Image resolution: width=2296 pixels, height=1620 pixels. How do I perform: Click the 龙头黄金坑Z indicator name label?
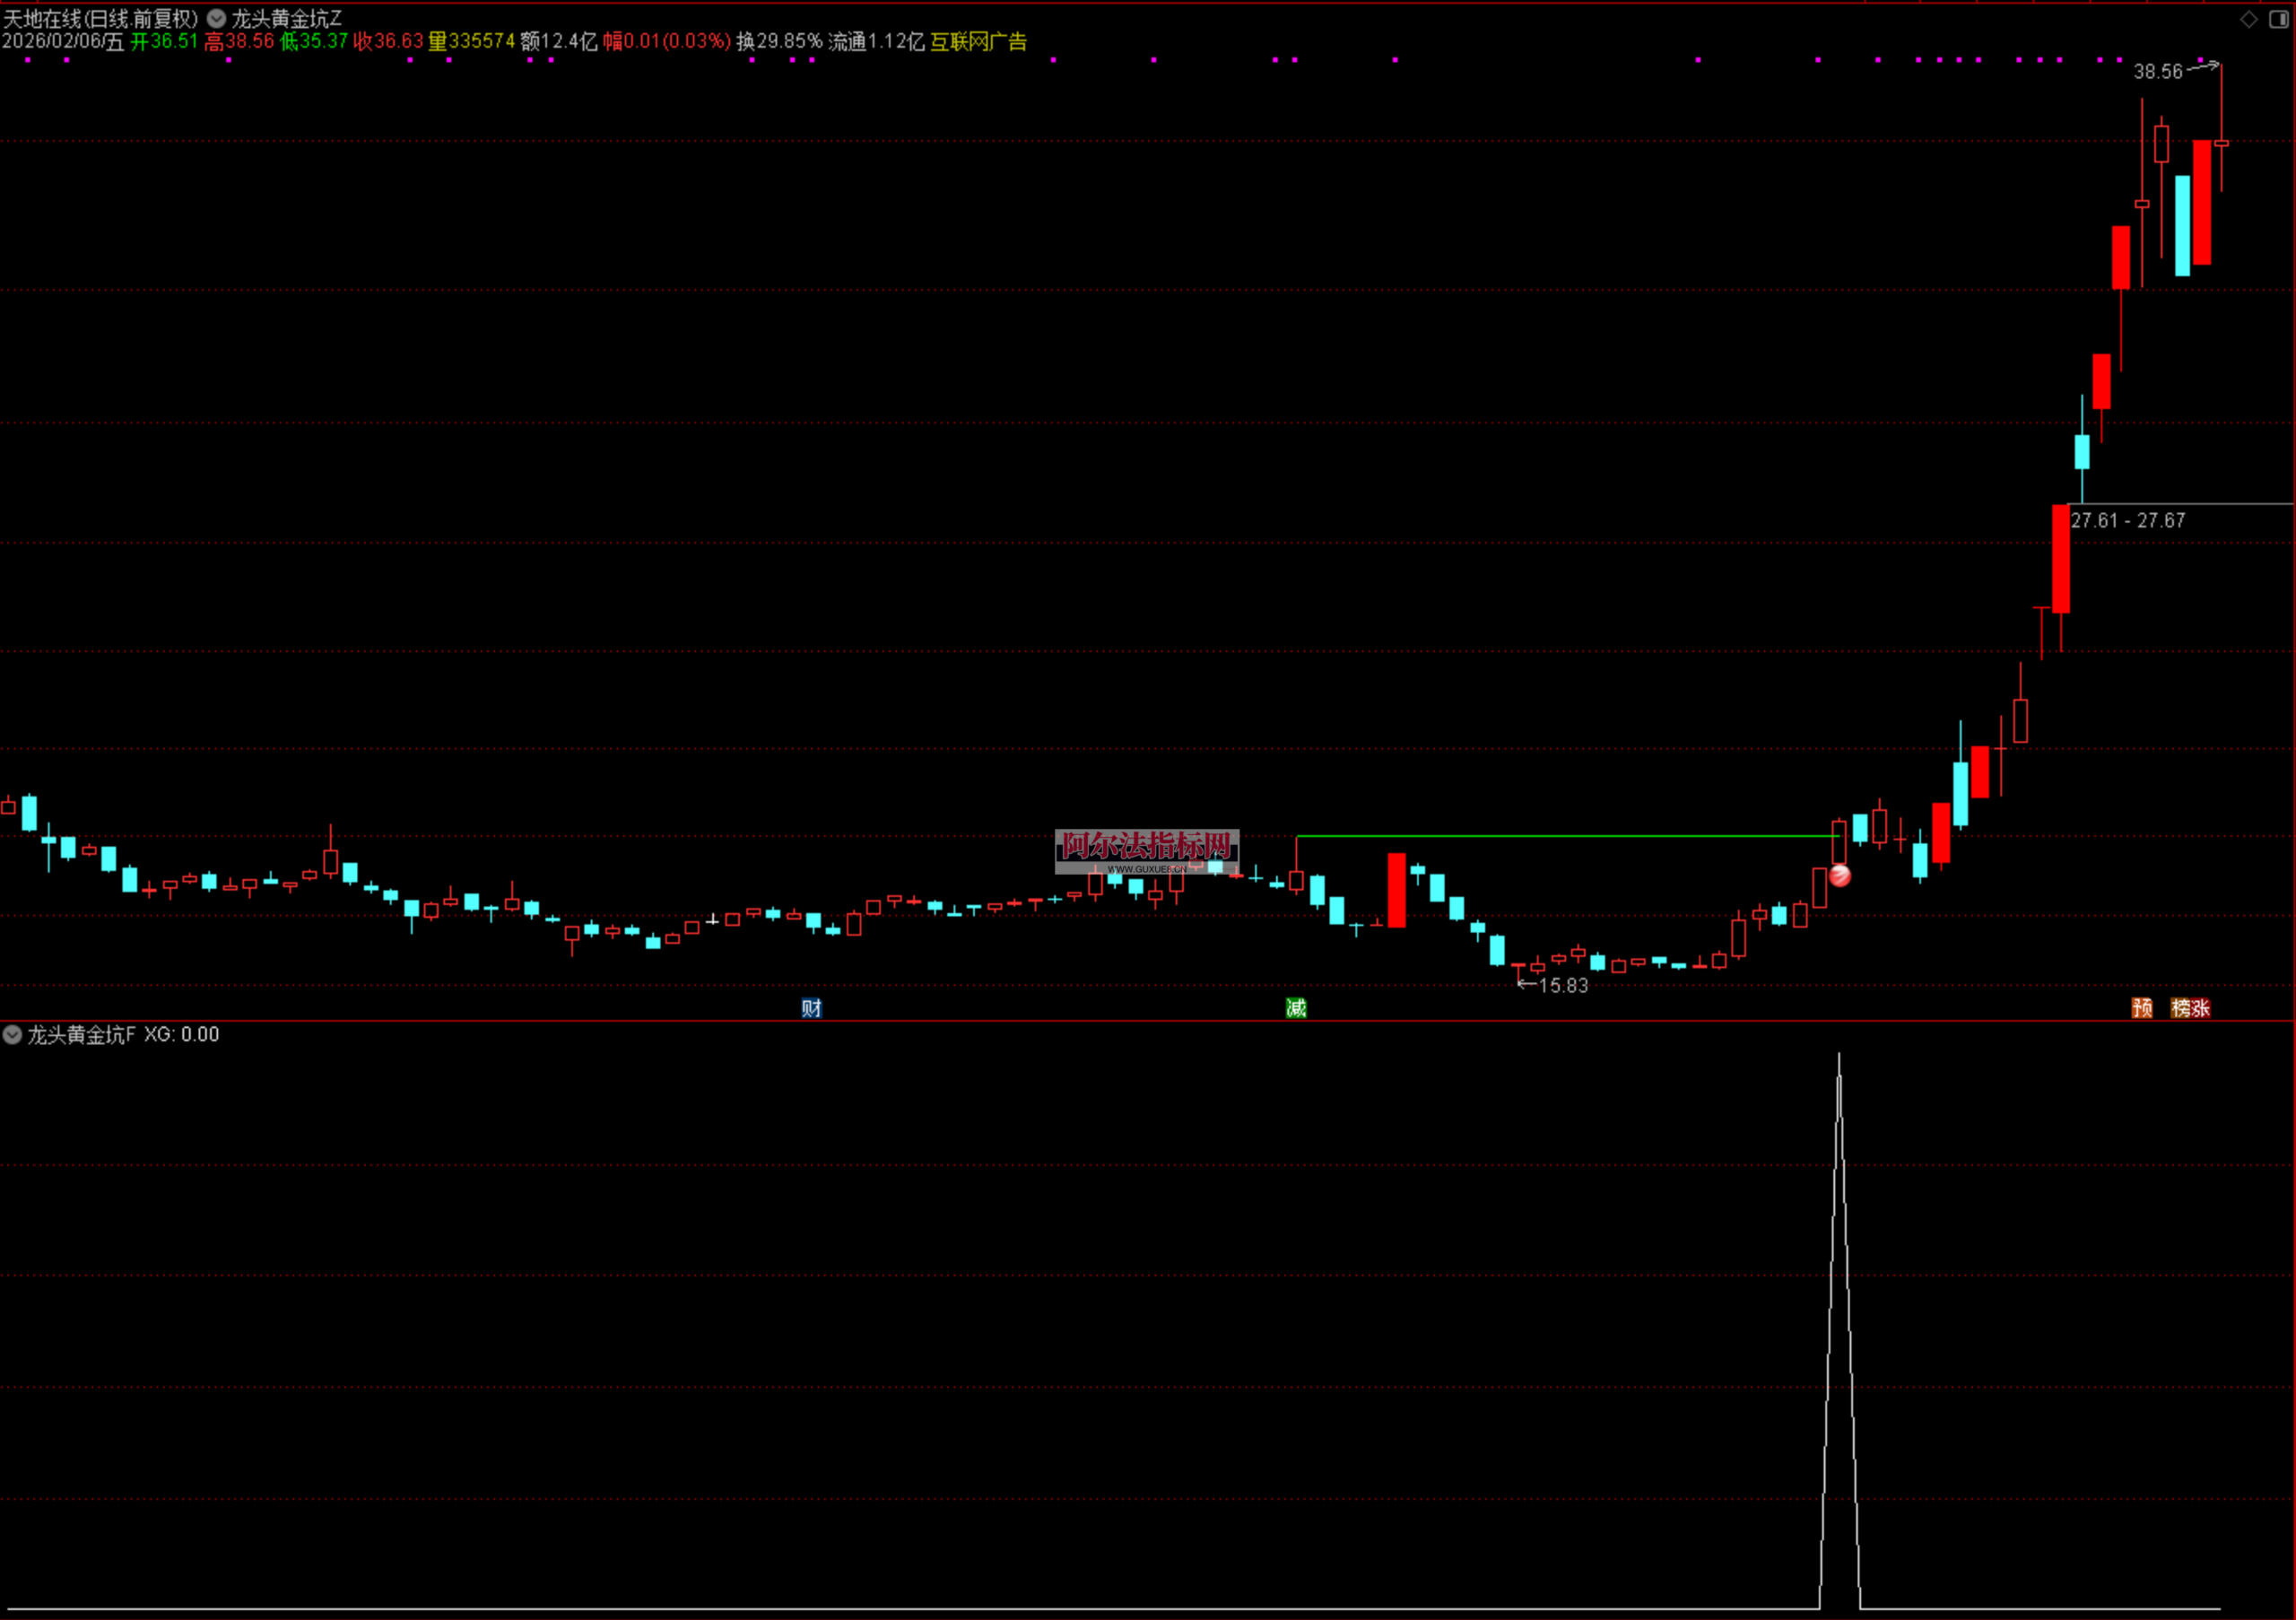(x=287, y=18)
